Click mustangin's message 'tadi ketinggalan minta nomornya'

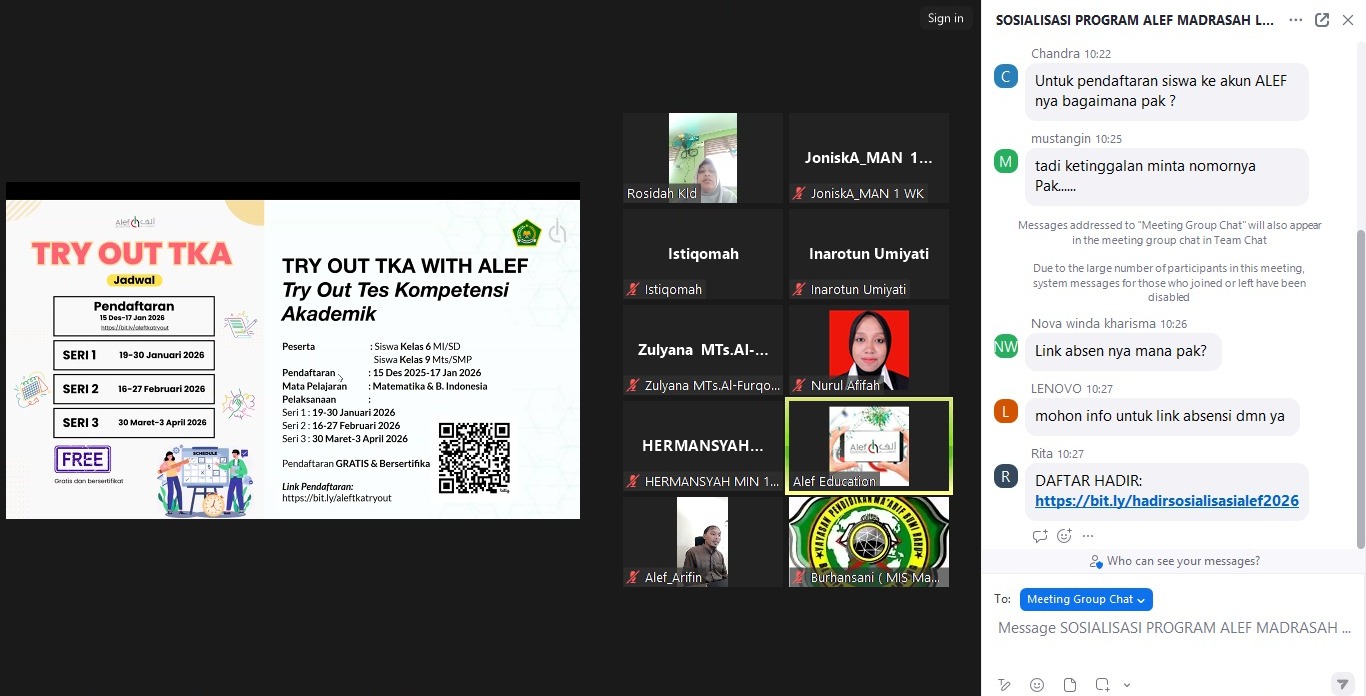[x=1167, y=176]
